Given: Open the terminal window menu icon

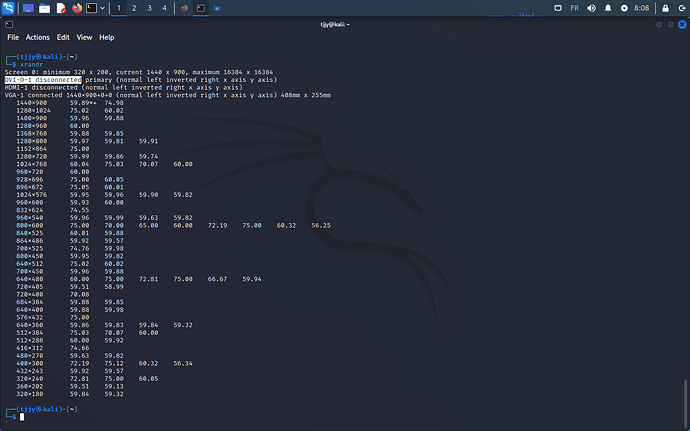Looking at the screenshot, I should (9, 24).
